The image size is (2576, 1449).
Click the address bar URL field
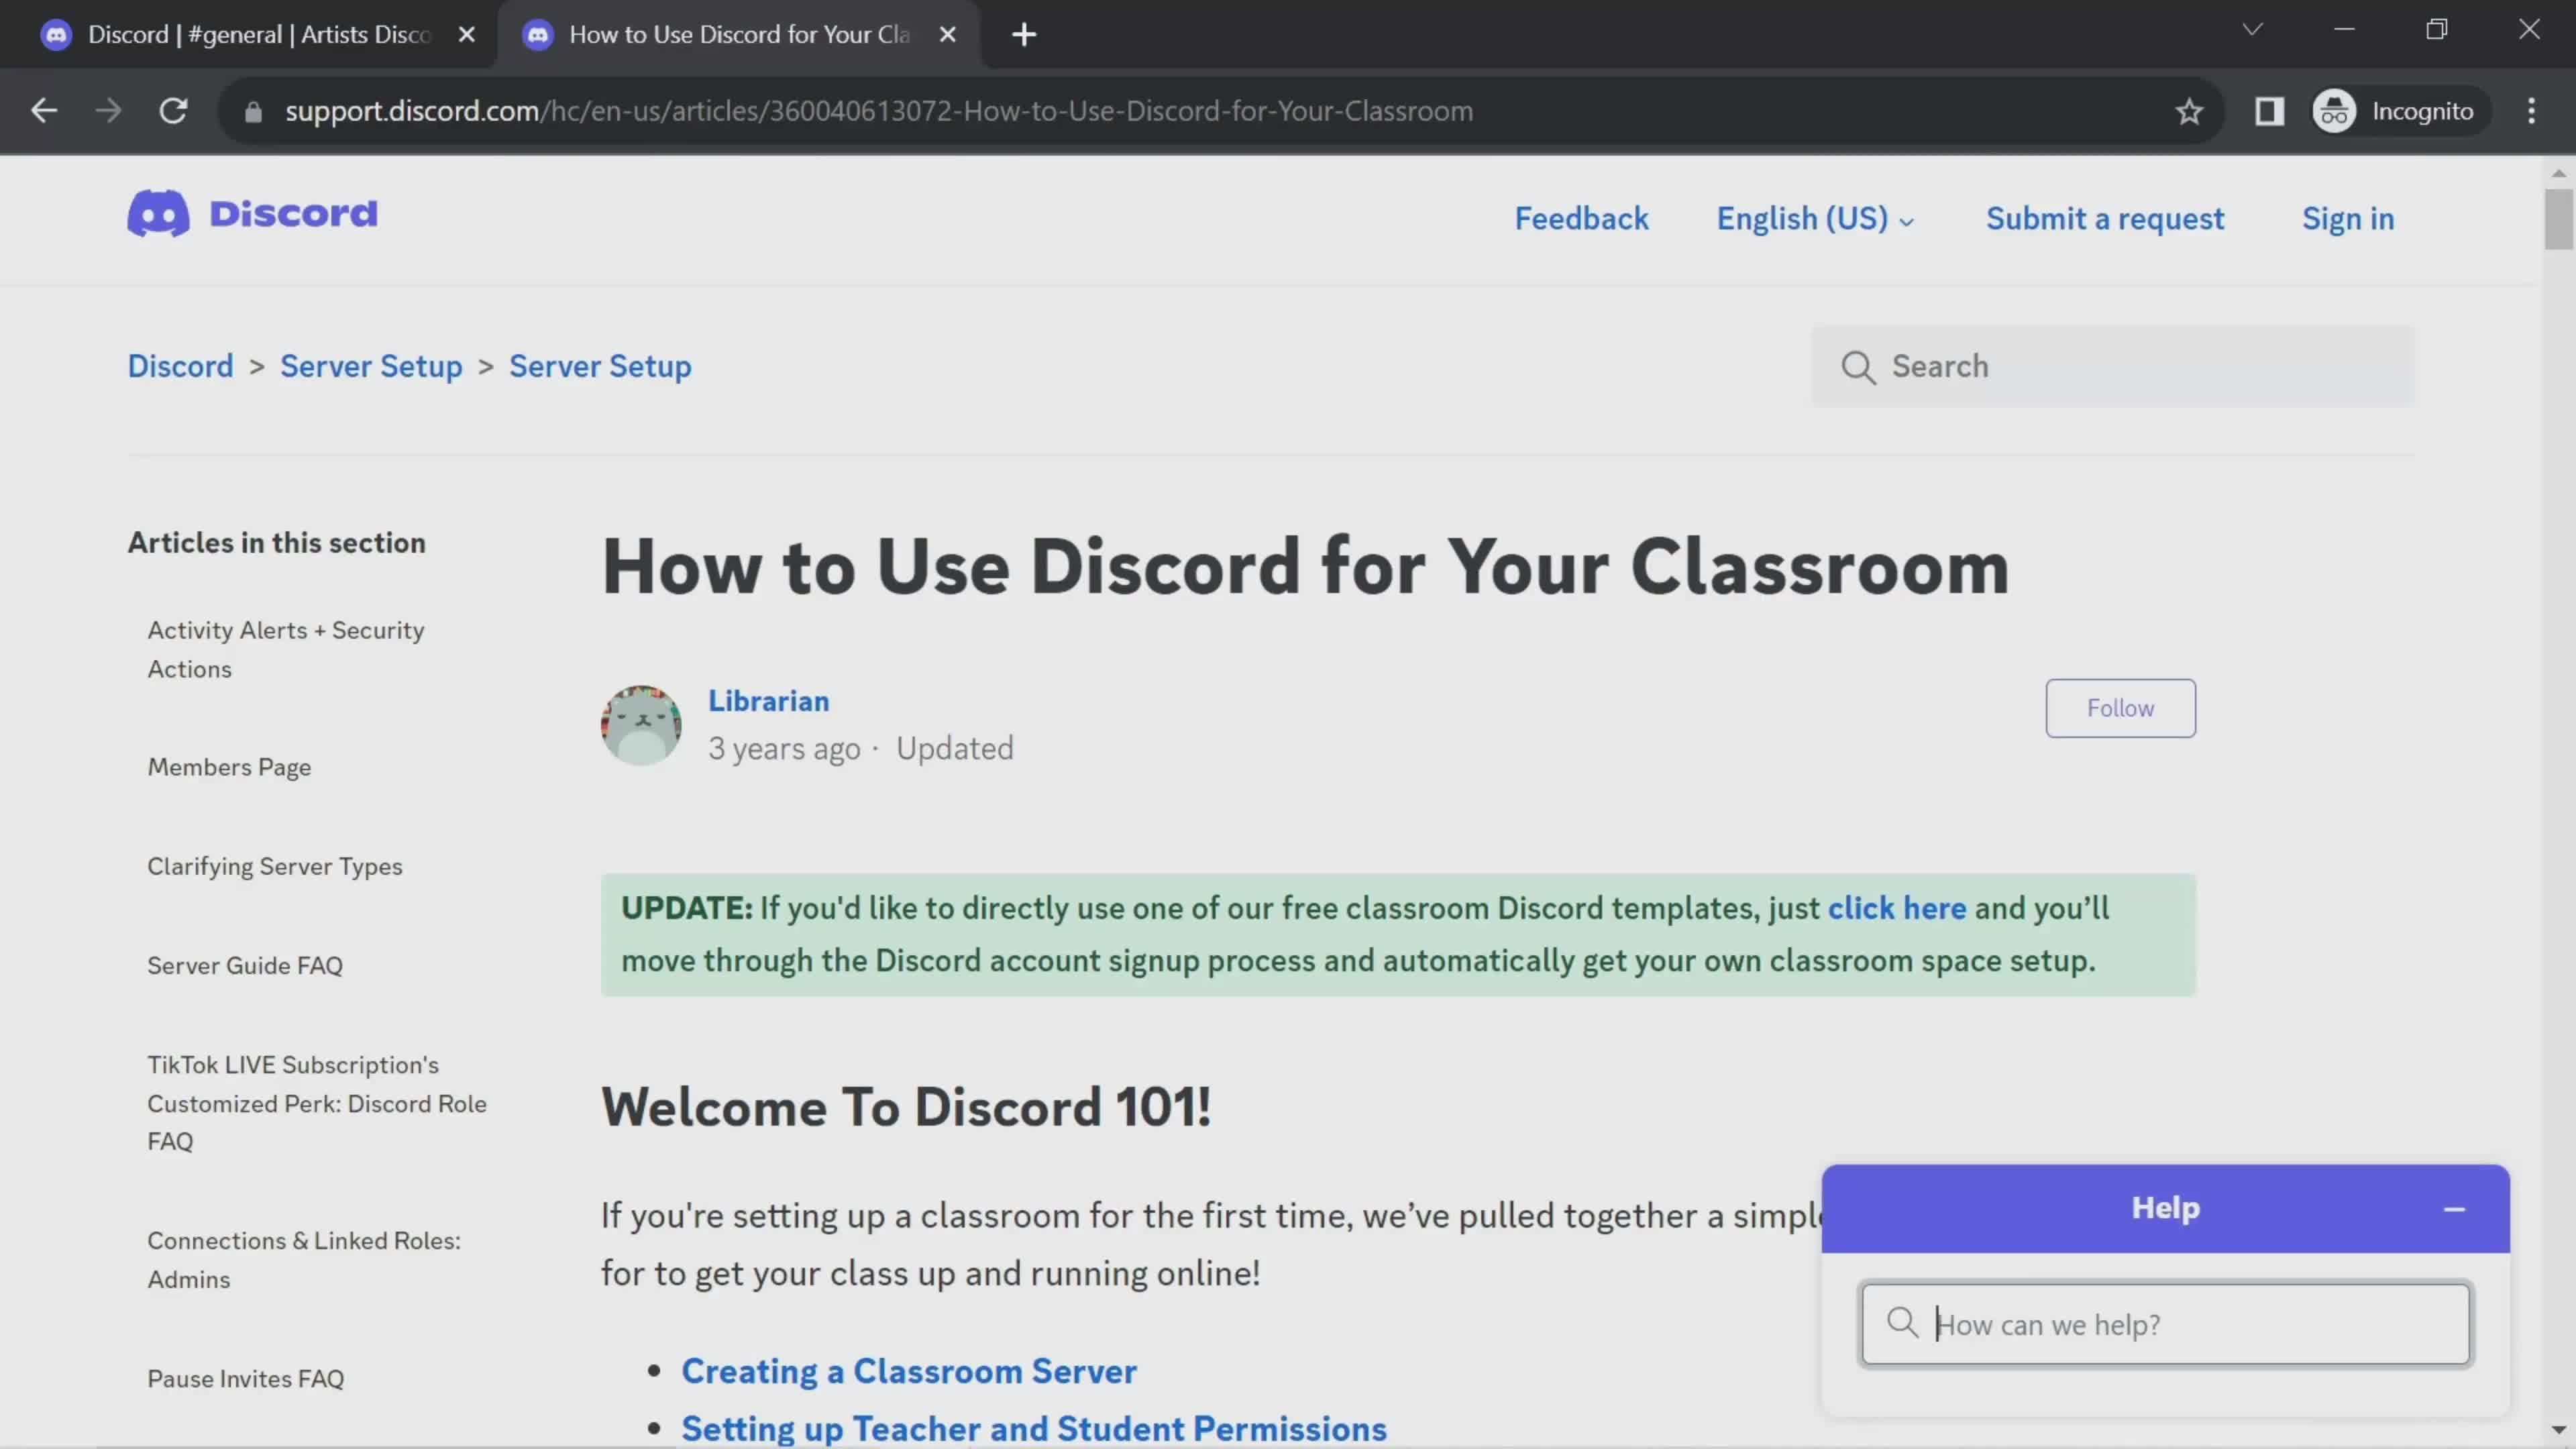(879, 111)
